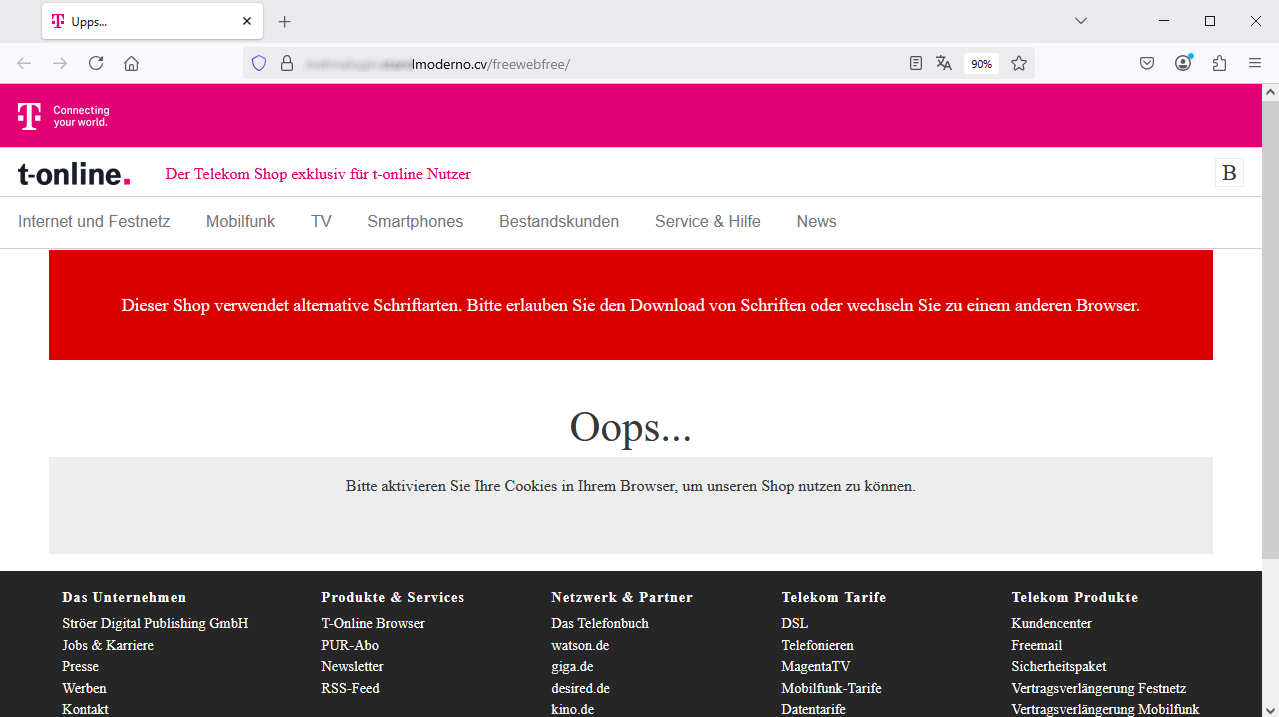1279x717 pixels.
Task: Open the MagentaTV link
Action: click(x=817, y=666)
